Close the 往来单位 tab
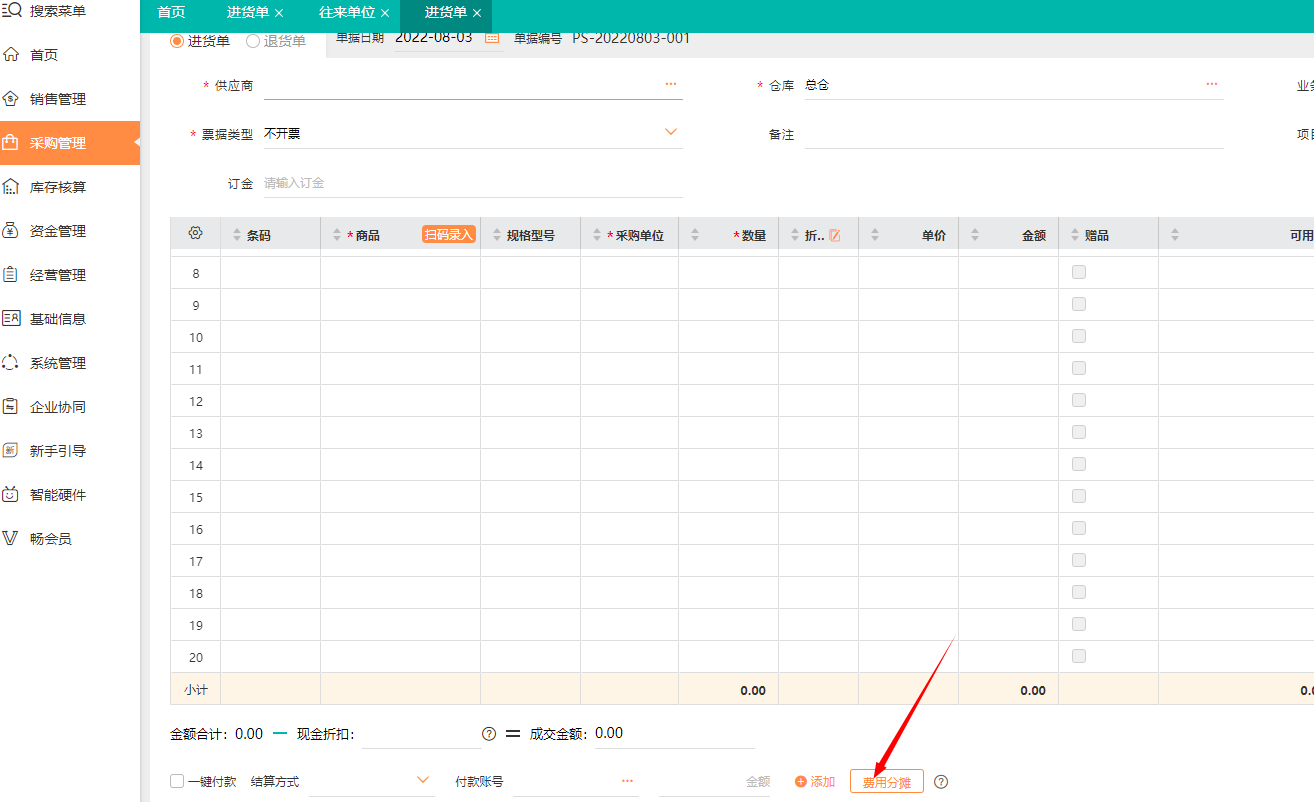This screenshot has height=802, width=1314. (x=385, y=13)
